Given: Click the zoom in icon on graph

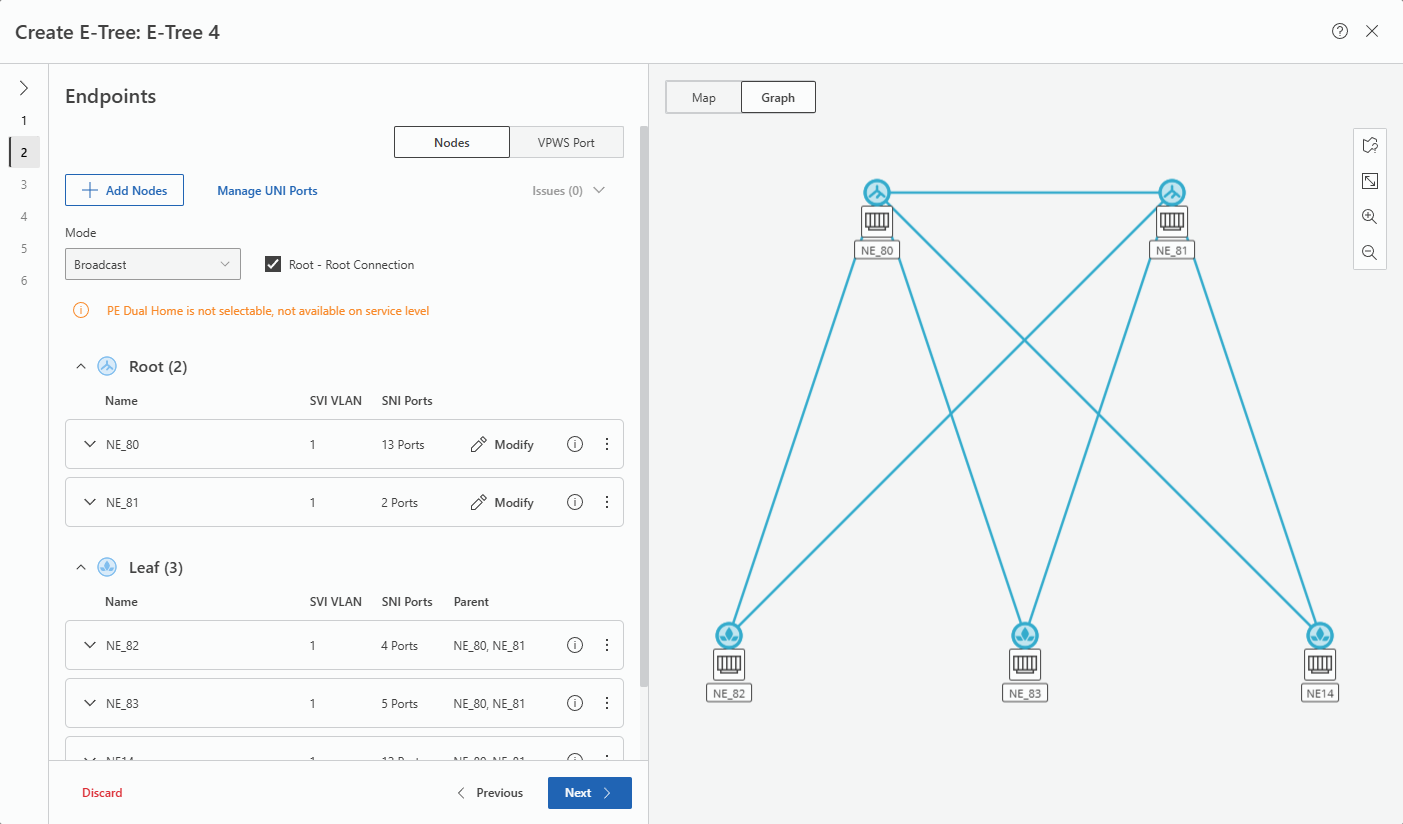Looking at the screenshot, I should coord(1370,217).
